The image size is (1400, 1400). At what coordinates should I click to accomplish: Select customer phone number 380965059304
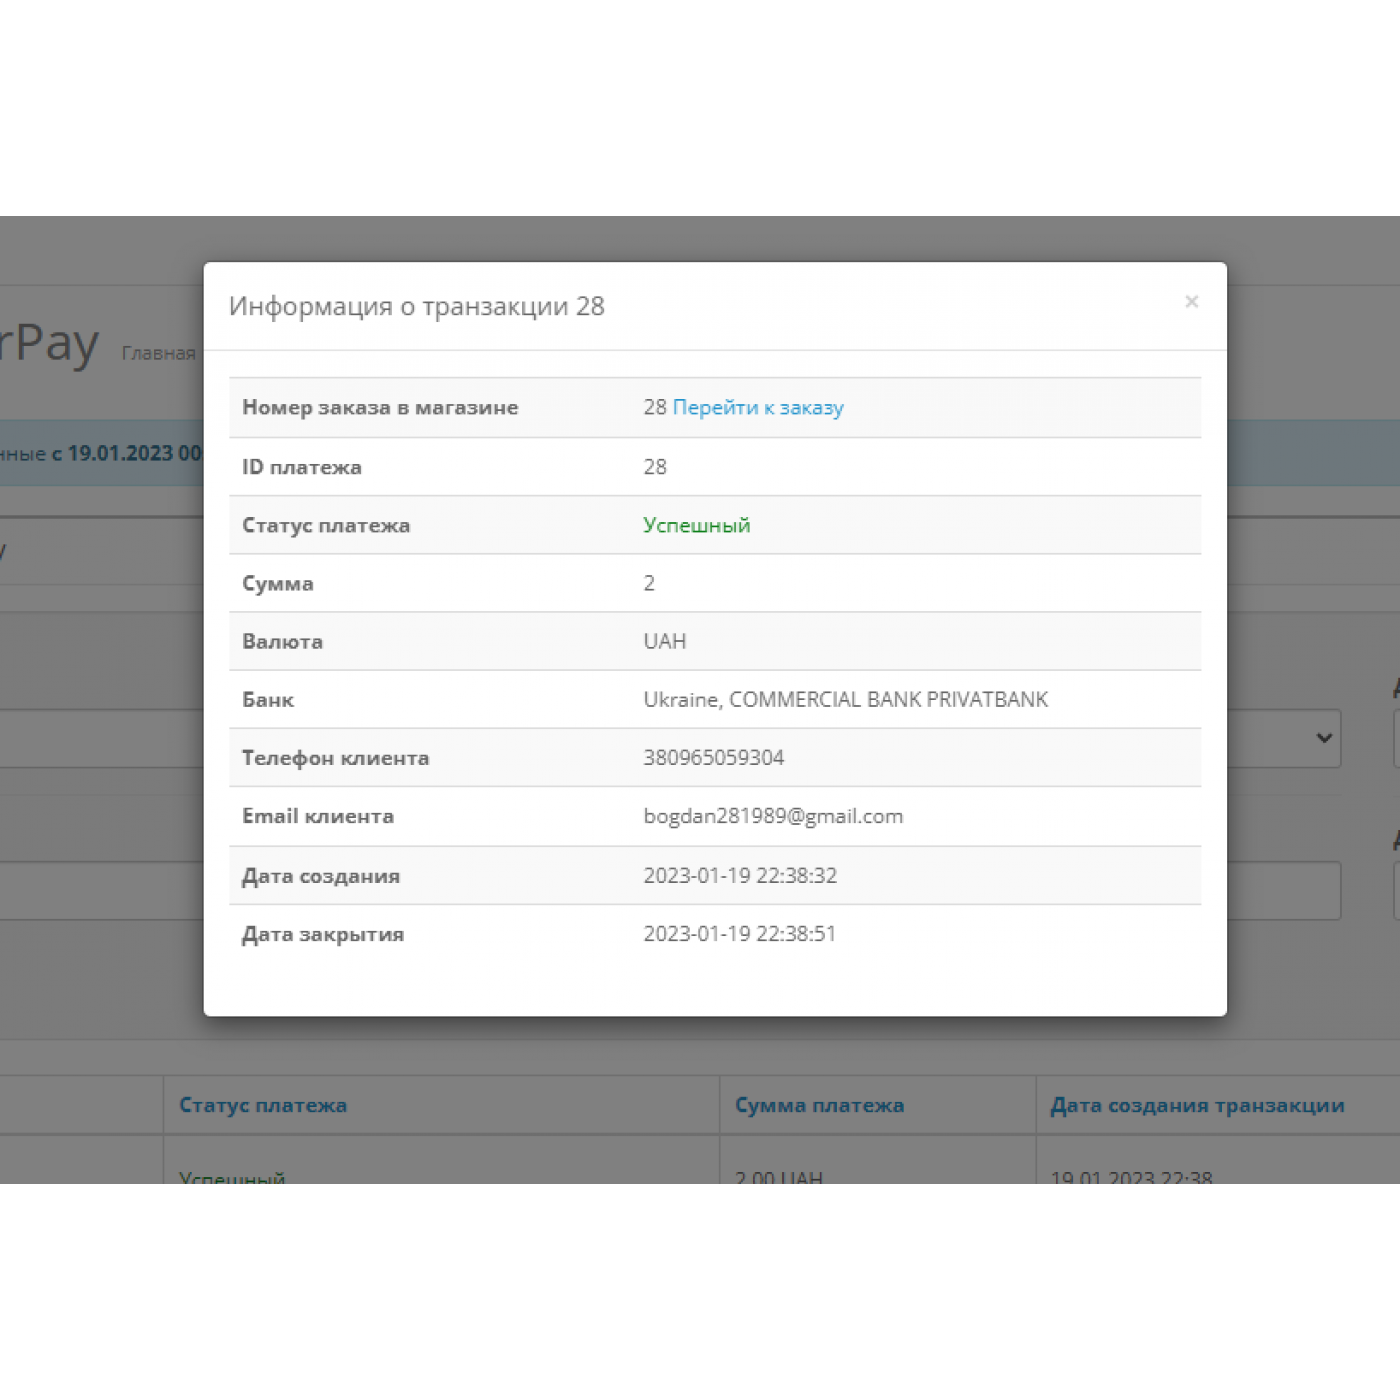[713, 758]
